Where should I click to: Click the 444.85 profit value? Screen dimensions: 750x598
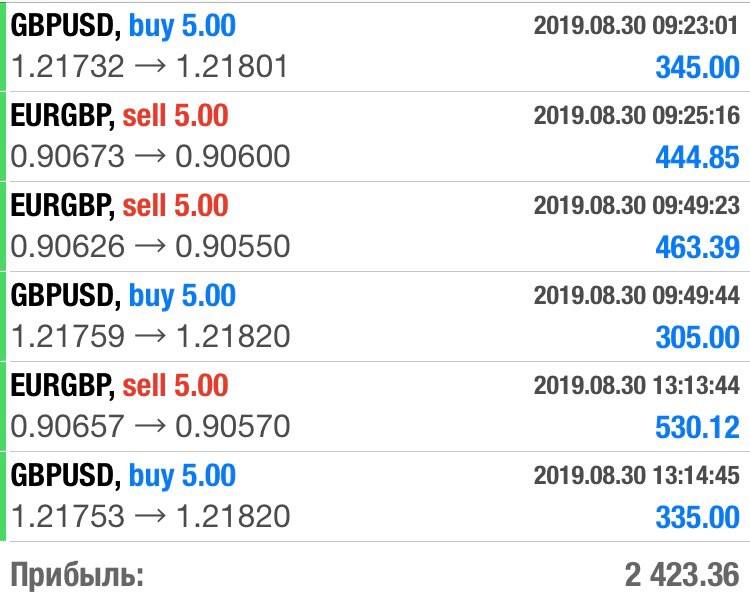[697, 157]
